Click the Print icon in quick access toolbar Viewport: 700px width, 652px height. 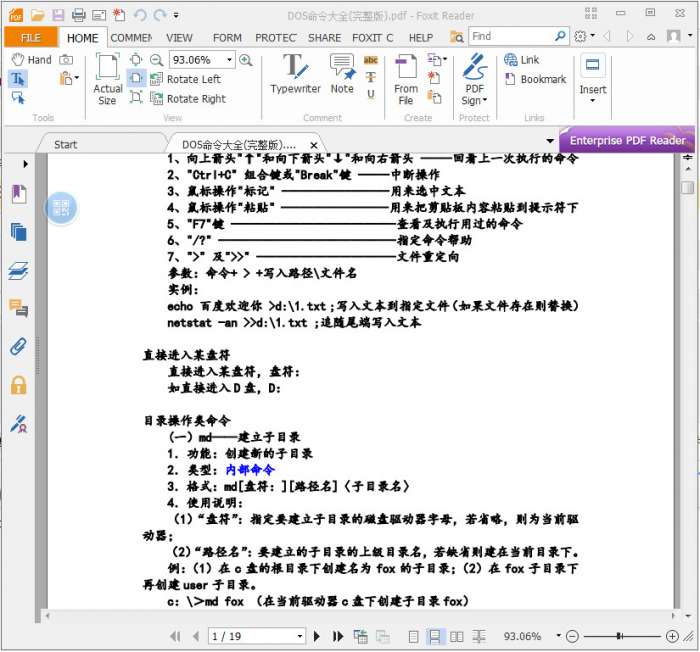[x=79, y=16]
